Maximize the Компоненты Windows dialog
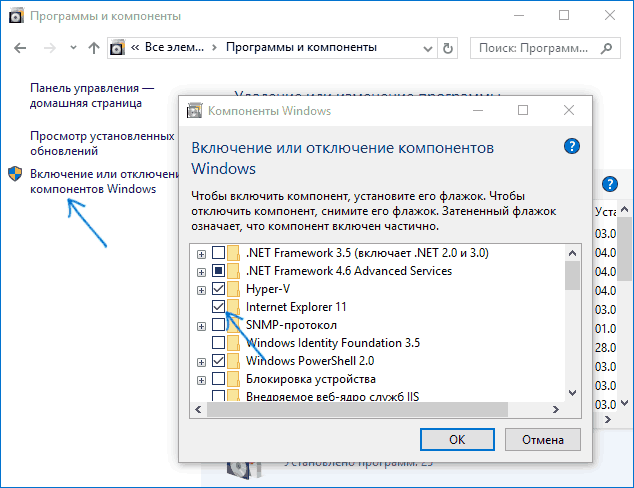This screenshot has height=488, width=634. [x=523, y=110]
